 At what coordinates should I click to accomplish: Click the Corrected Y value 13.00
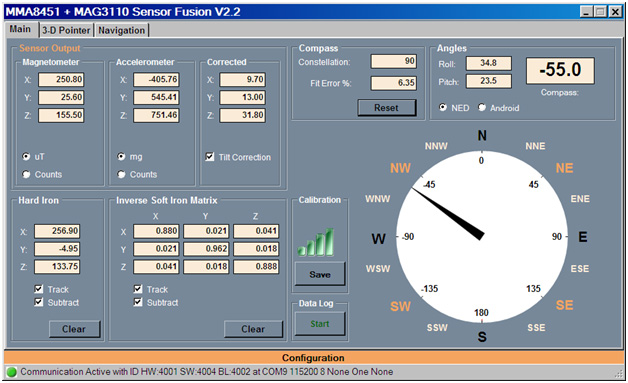click(243, 97)
